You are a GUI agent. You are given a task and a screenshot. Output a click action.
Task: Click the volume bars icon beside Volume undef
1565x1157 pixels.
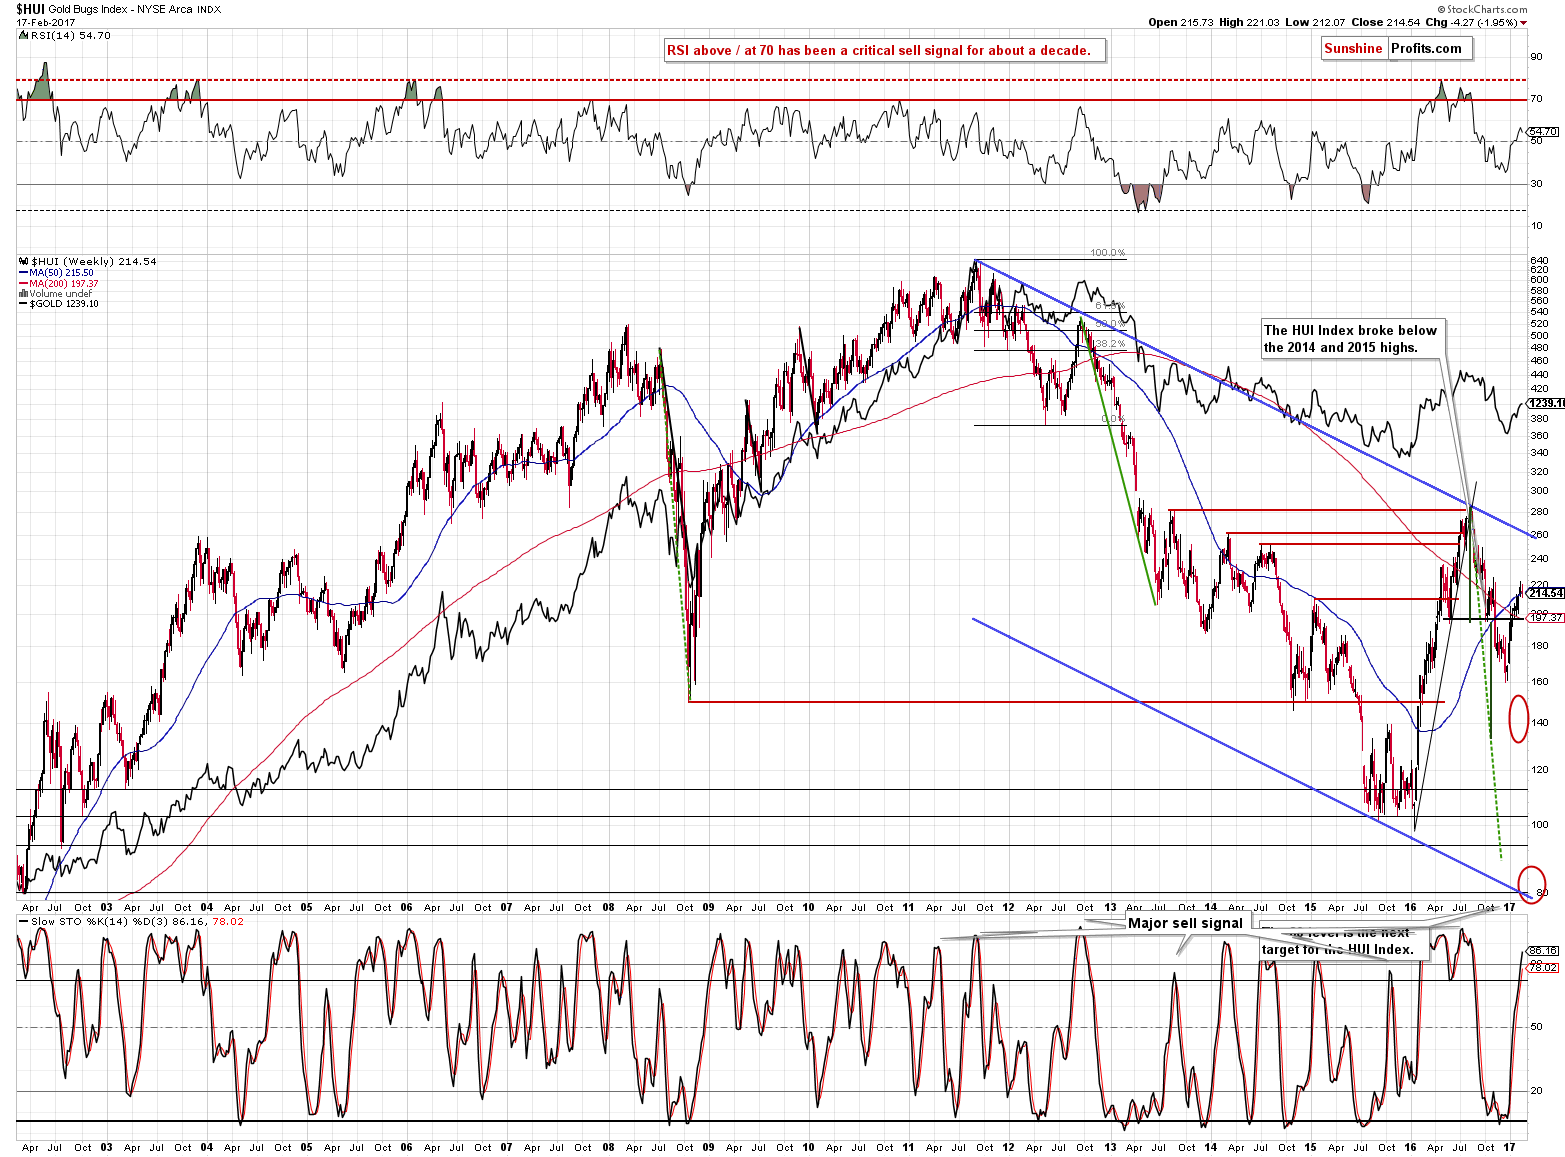click(x=24, y=294)
